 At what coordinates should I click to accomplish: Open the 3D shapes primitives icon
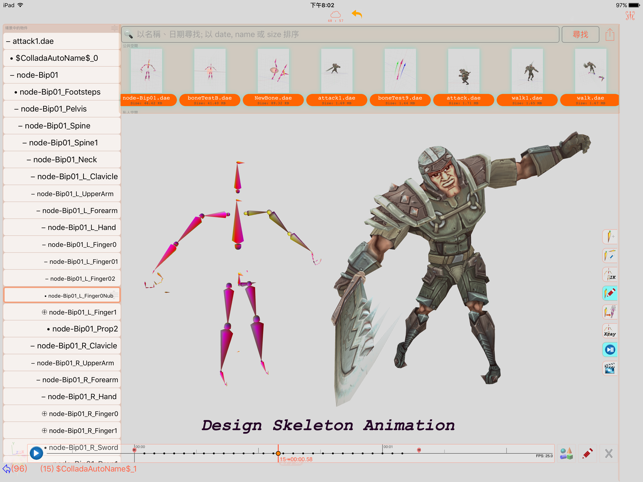[566, 453]
